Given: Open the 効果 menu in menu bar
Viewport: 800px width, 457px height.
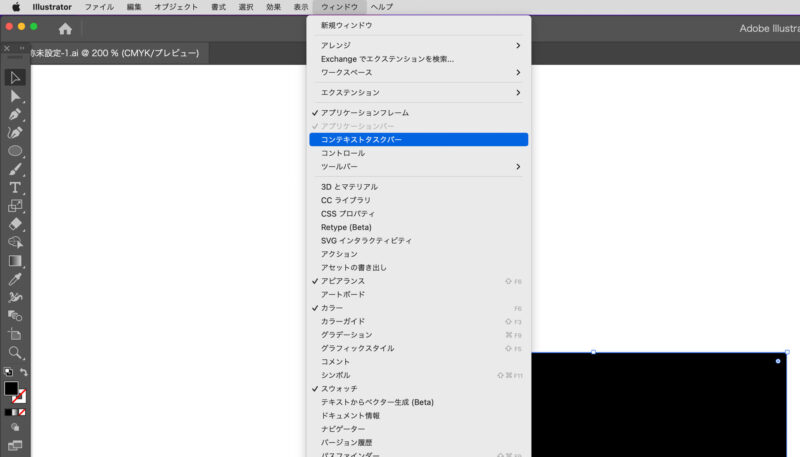Looking at the screenshot, I should coord(273,7).
